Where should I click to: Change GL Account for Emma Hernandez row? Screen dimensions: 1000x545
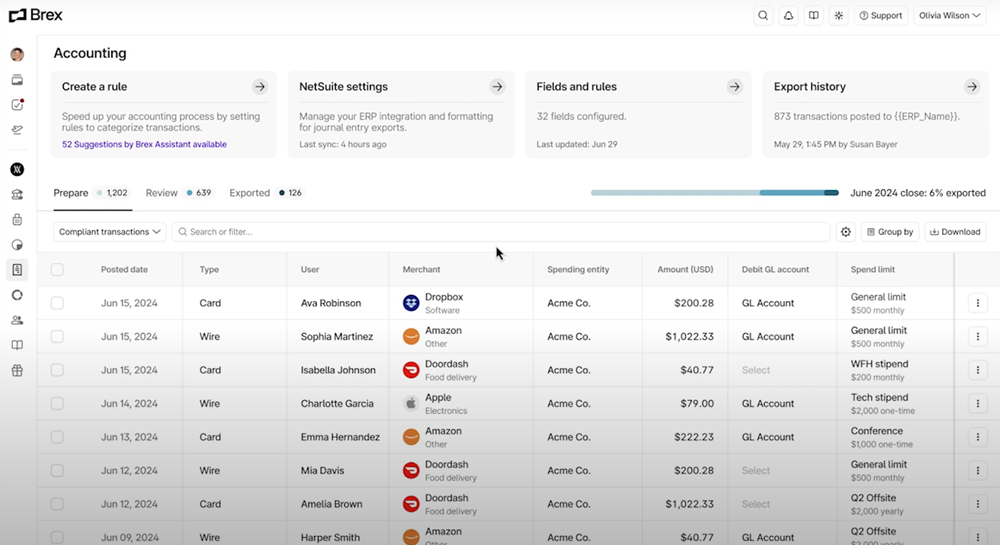tap(768, 437)
